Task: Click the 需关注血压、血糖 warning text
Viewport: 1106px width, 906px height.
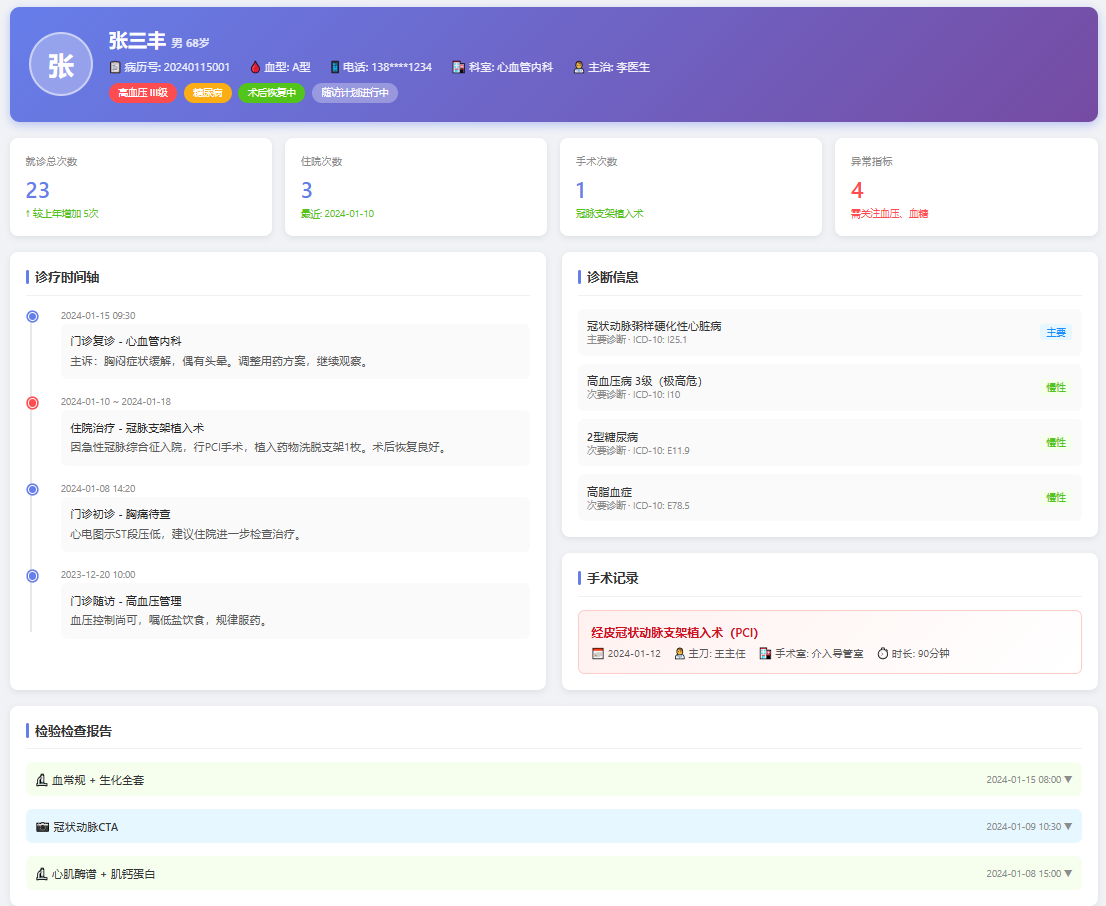Action: (889, 213)
